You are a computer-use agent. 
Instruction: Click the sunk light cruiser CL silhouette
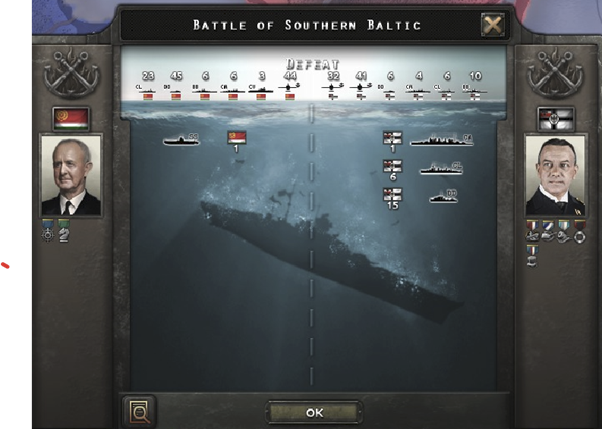(441, 168)
